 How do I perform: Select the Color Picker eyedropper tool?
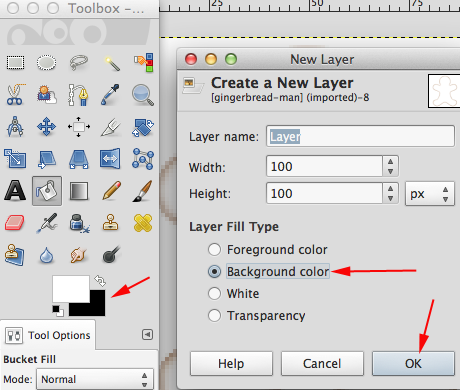point(110,95)
